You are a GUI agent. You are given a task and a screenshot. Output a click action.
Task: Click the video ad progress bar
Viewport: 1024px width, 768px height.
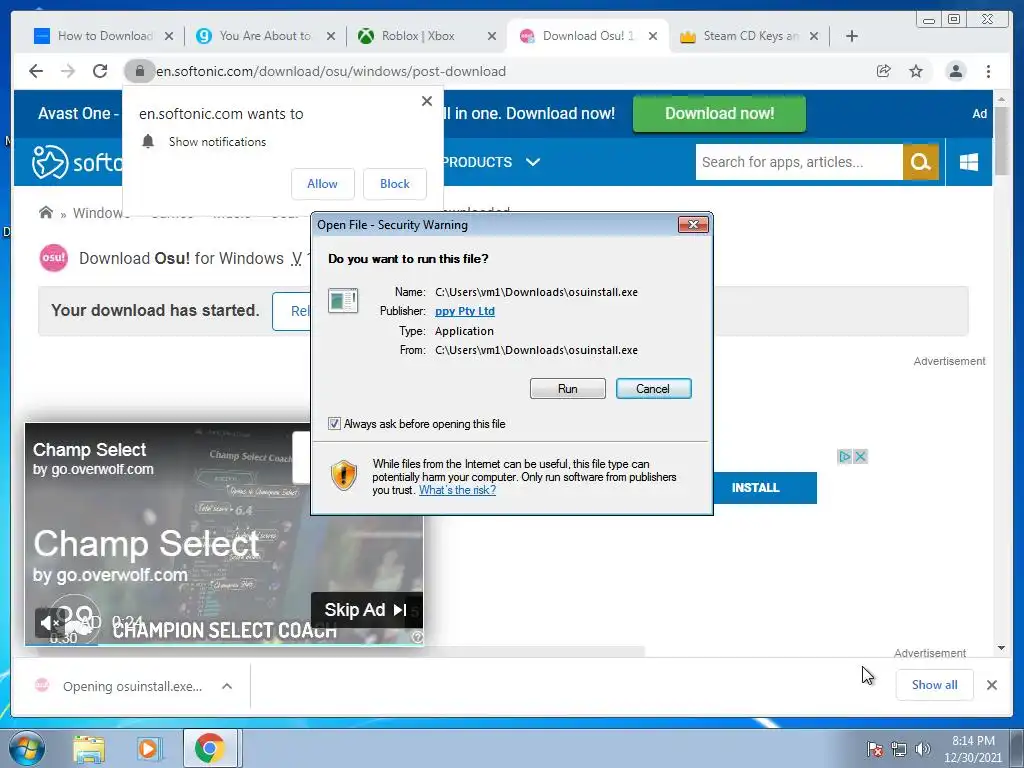coord(224,645)
